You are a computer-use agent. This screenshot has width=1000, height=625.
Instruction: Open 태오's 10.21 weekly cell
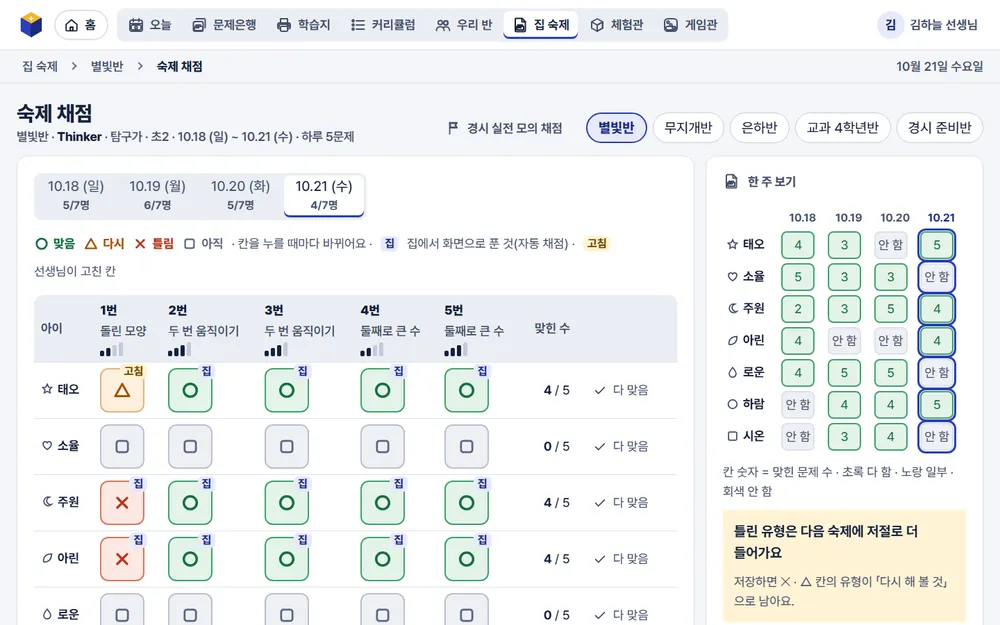[937, 245]
